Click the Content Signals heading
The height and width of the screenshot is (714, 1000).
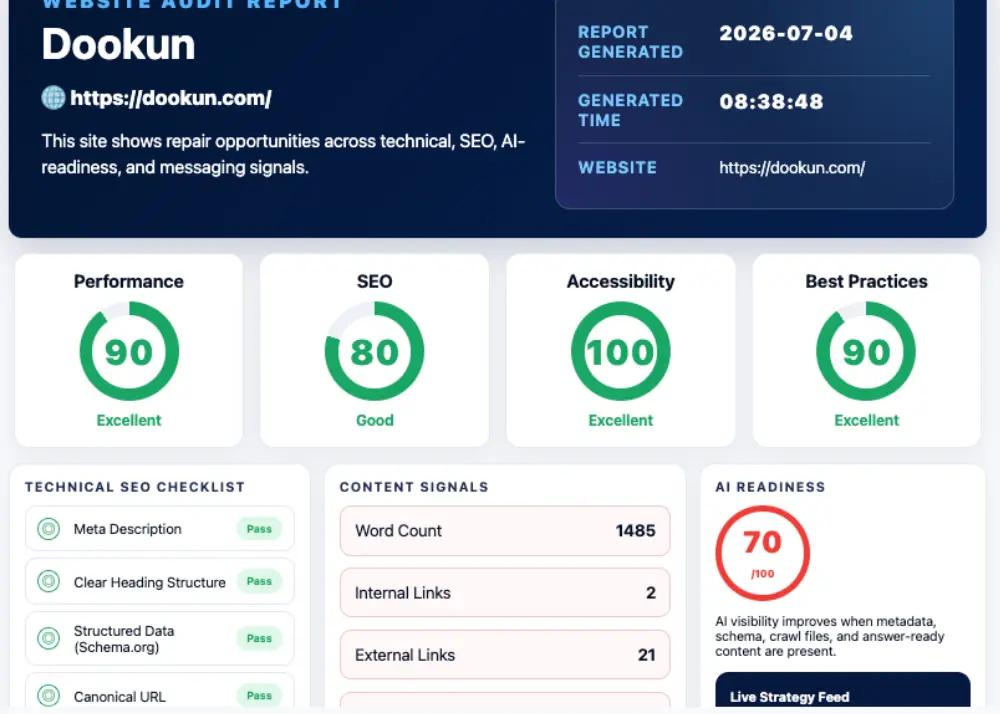point(414,487)
